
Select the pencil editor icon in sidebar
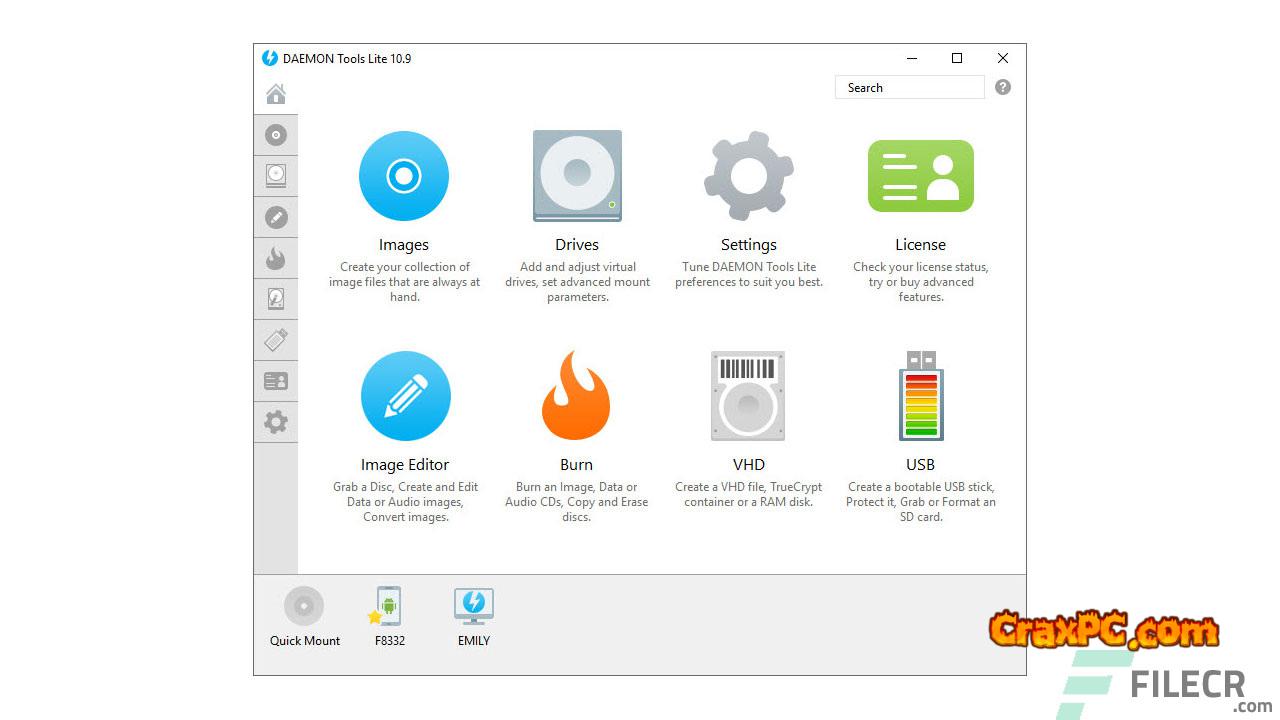[276, 217]
